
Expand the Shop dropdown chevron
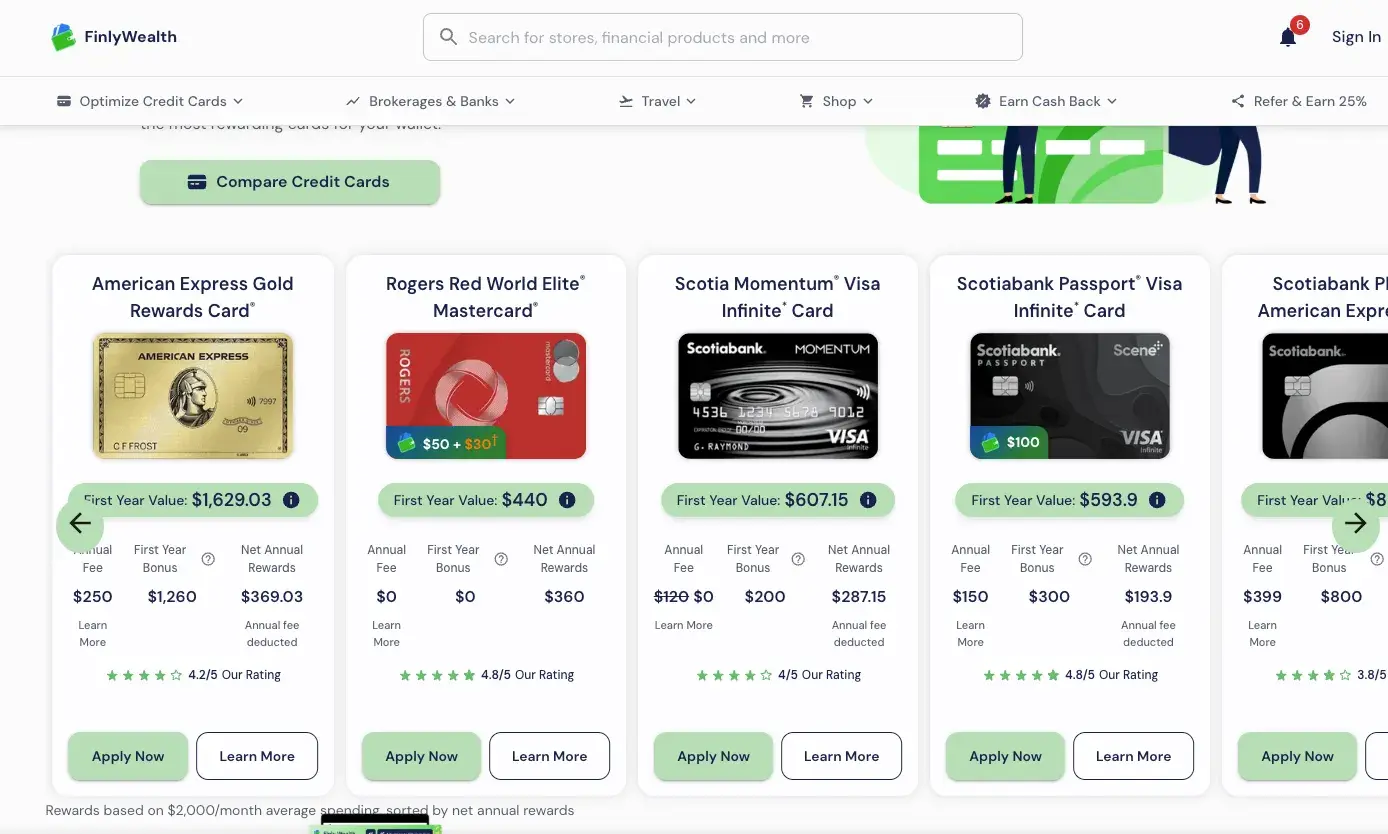point(868,101)
